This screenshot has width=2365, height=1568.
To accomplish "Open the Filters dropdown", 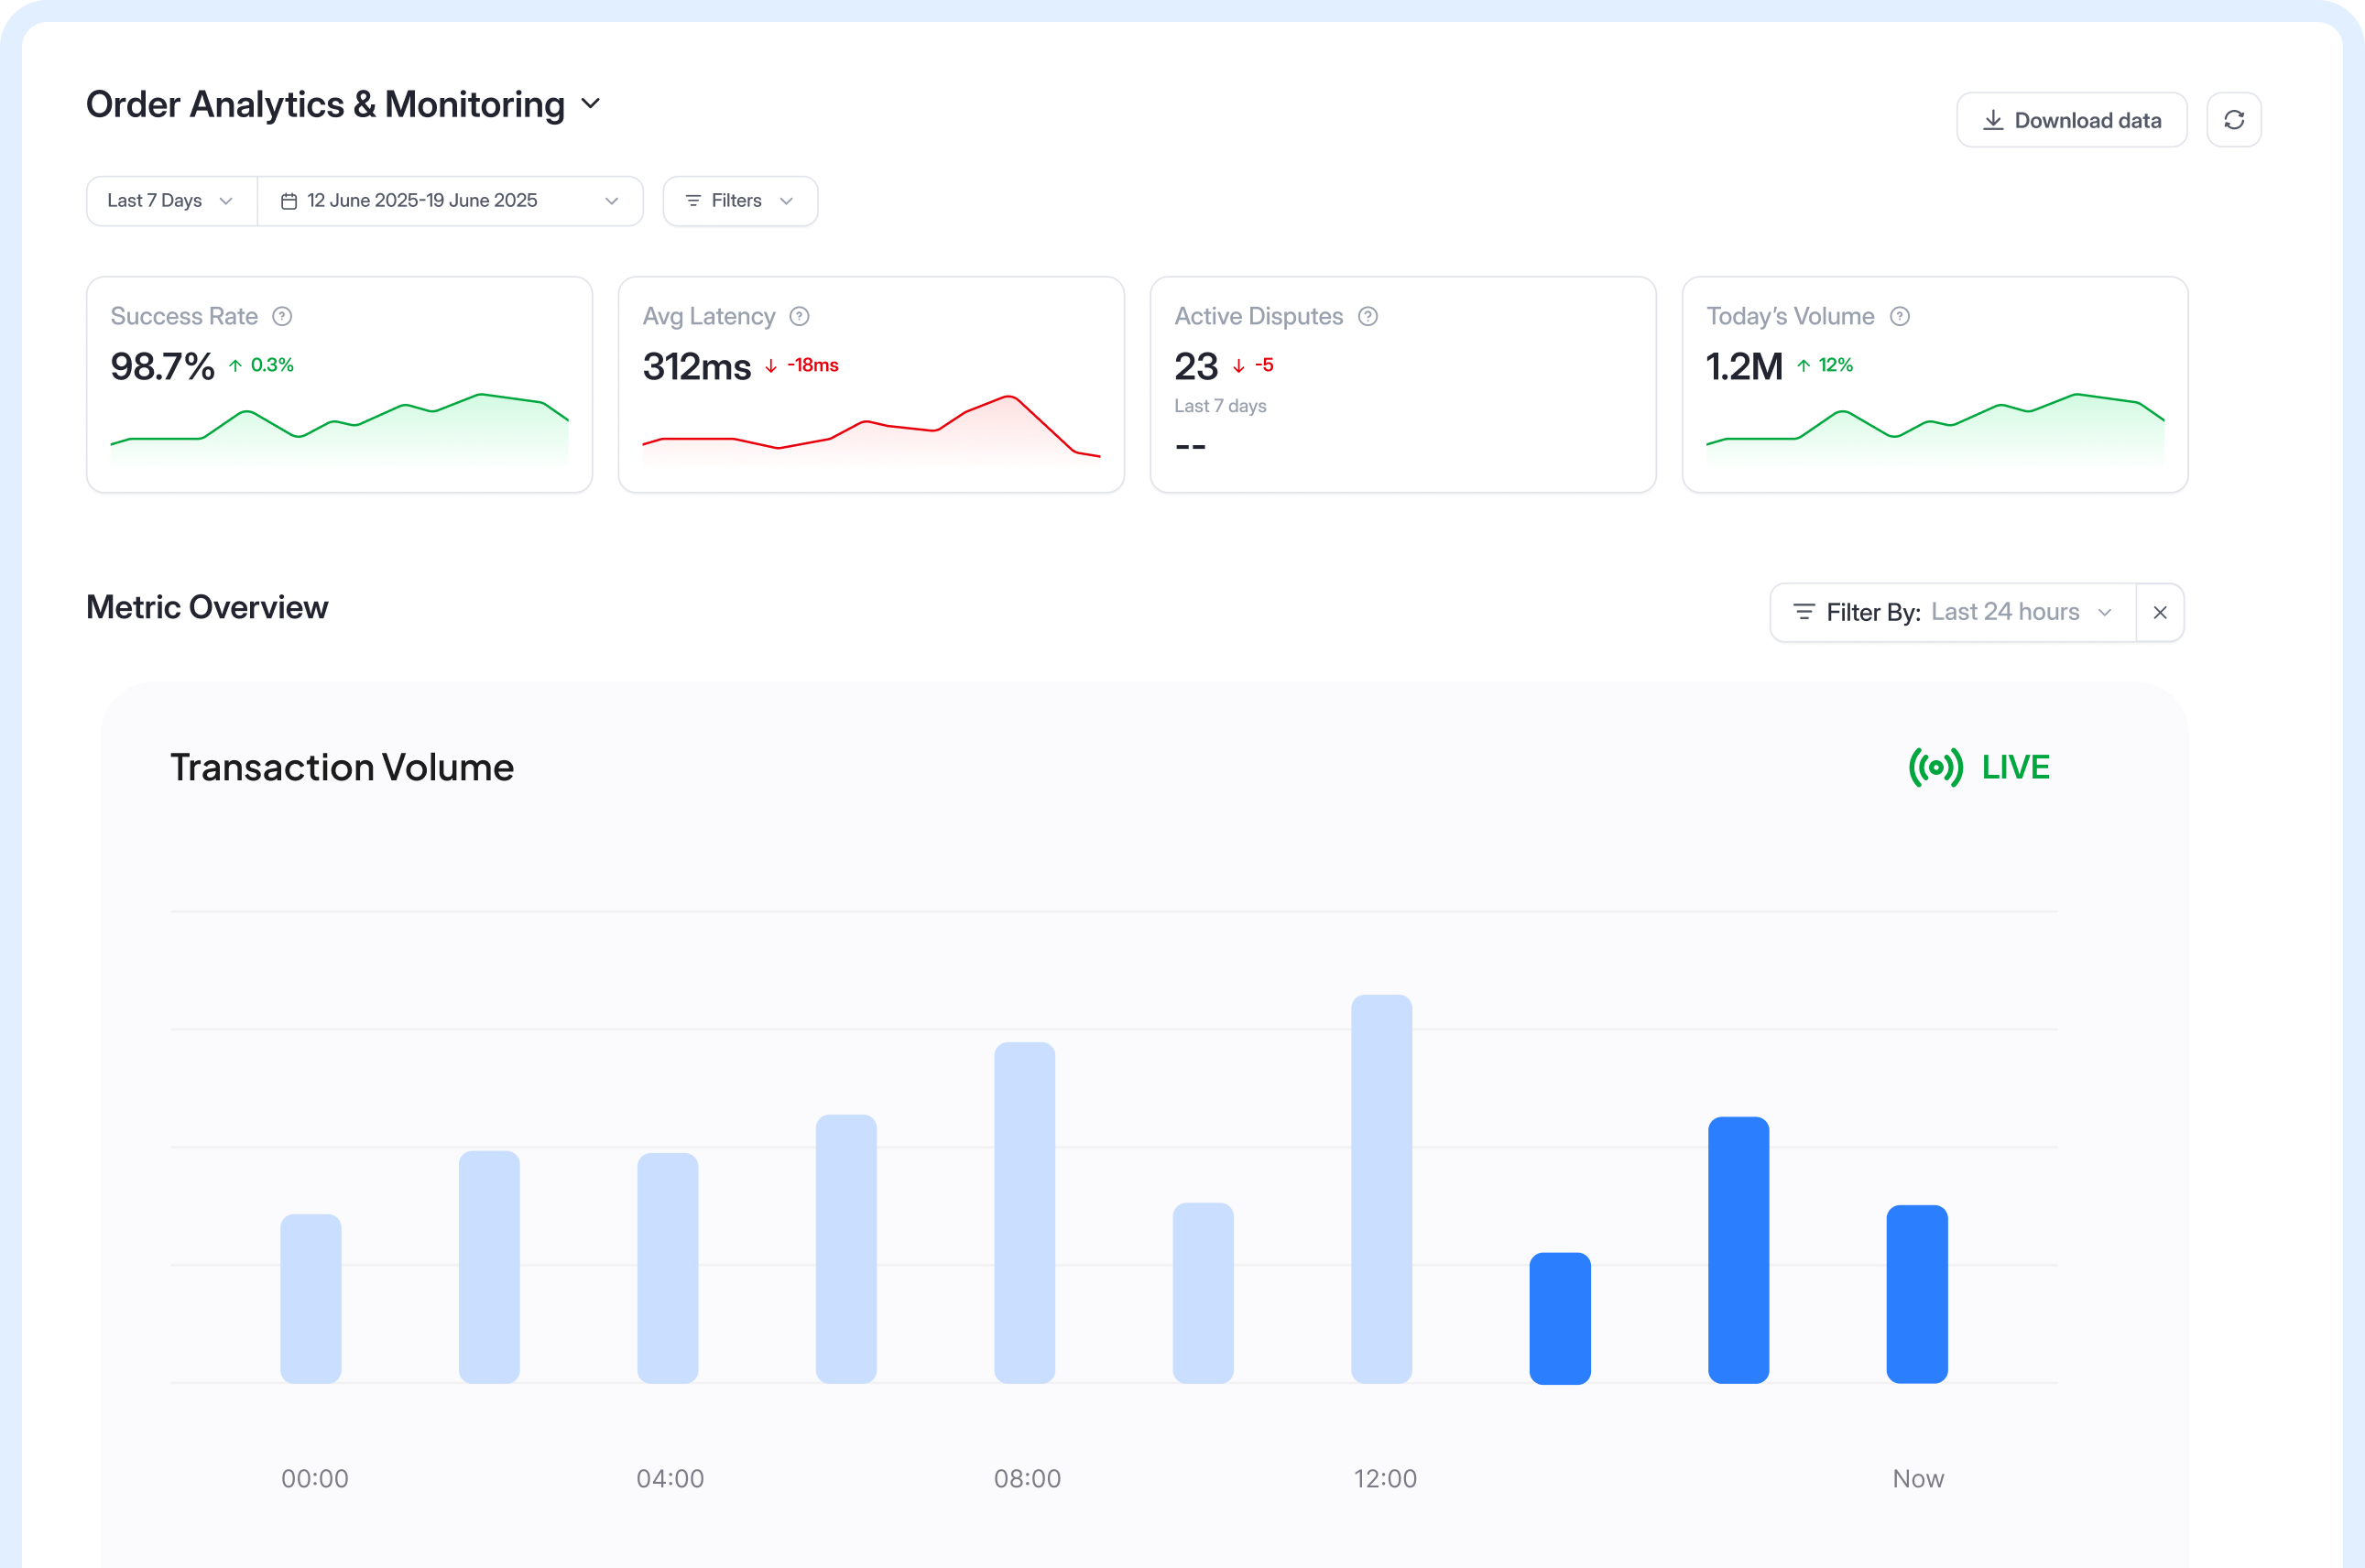I will (740, 201).
